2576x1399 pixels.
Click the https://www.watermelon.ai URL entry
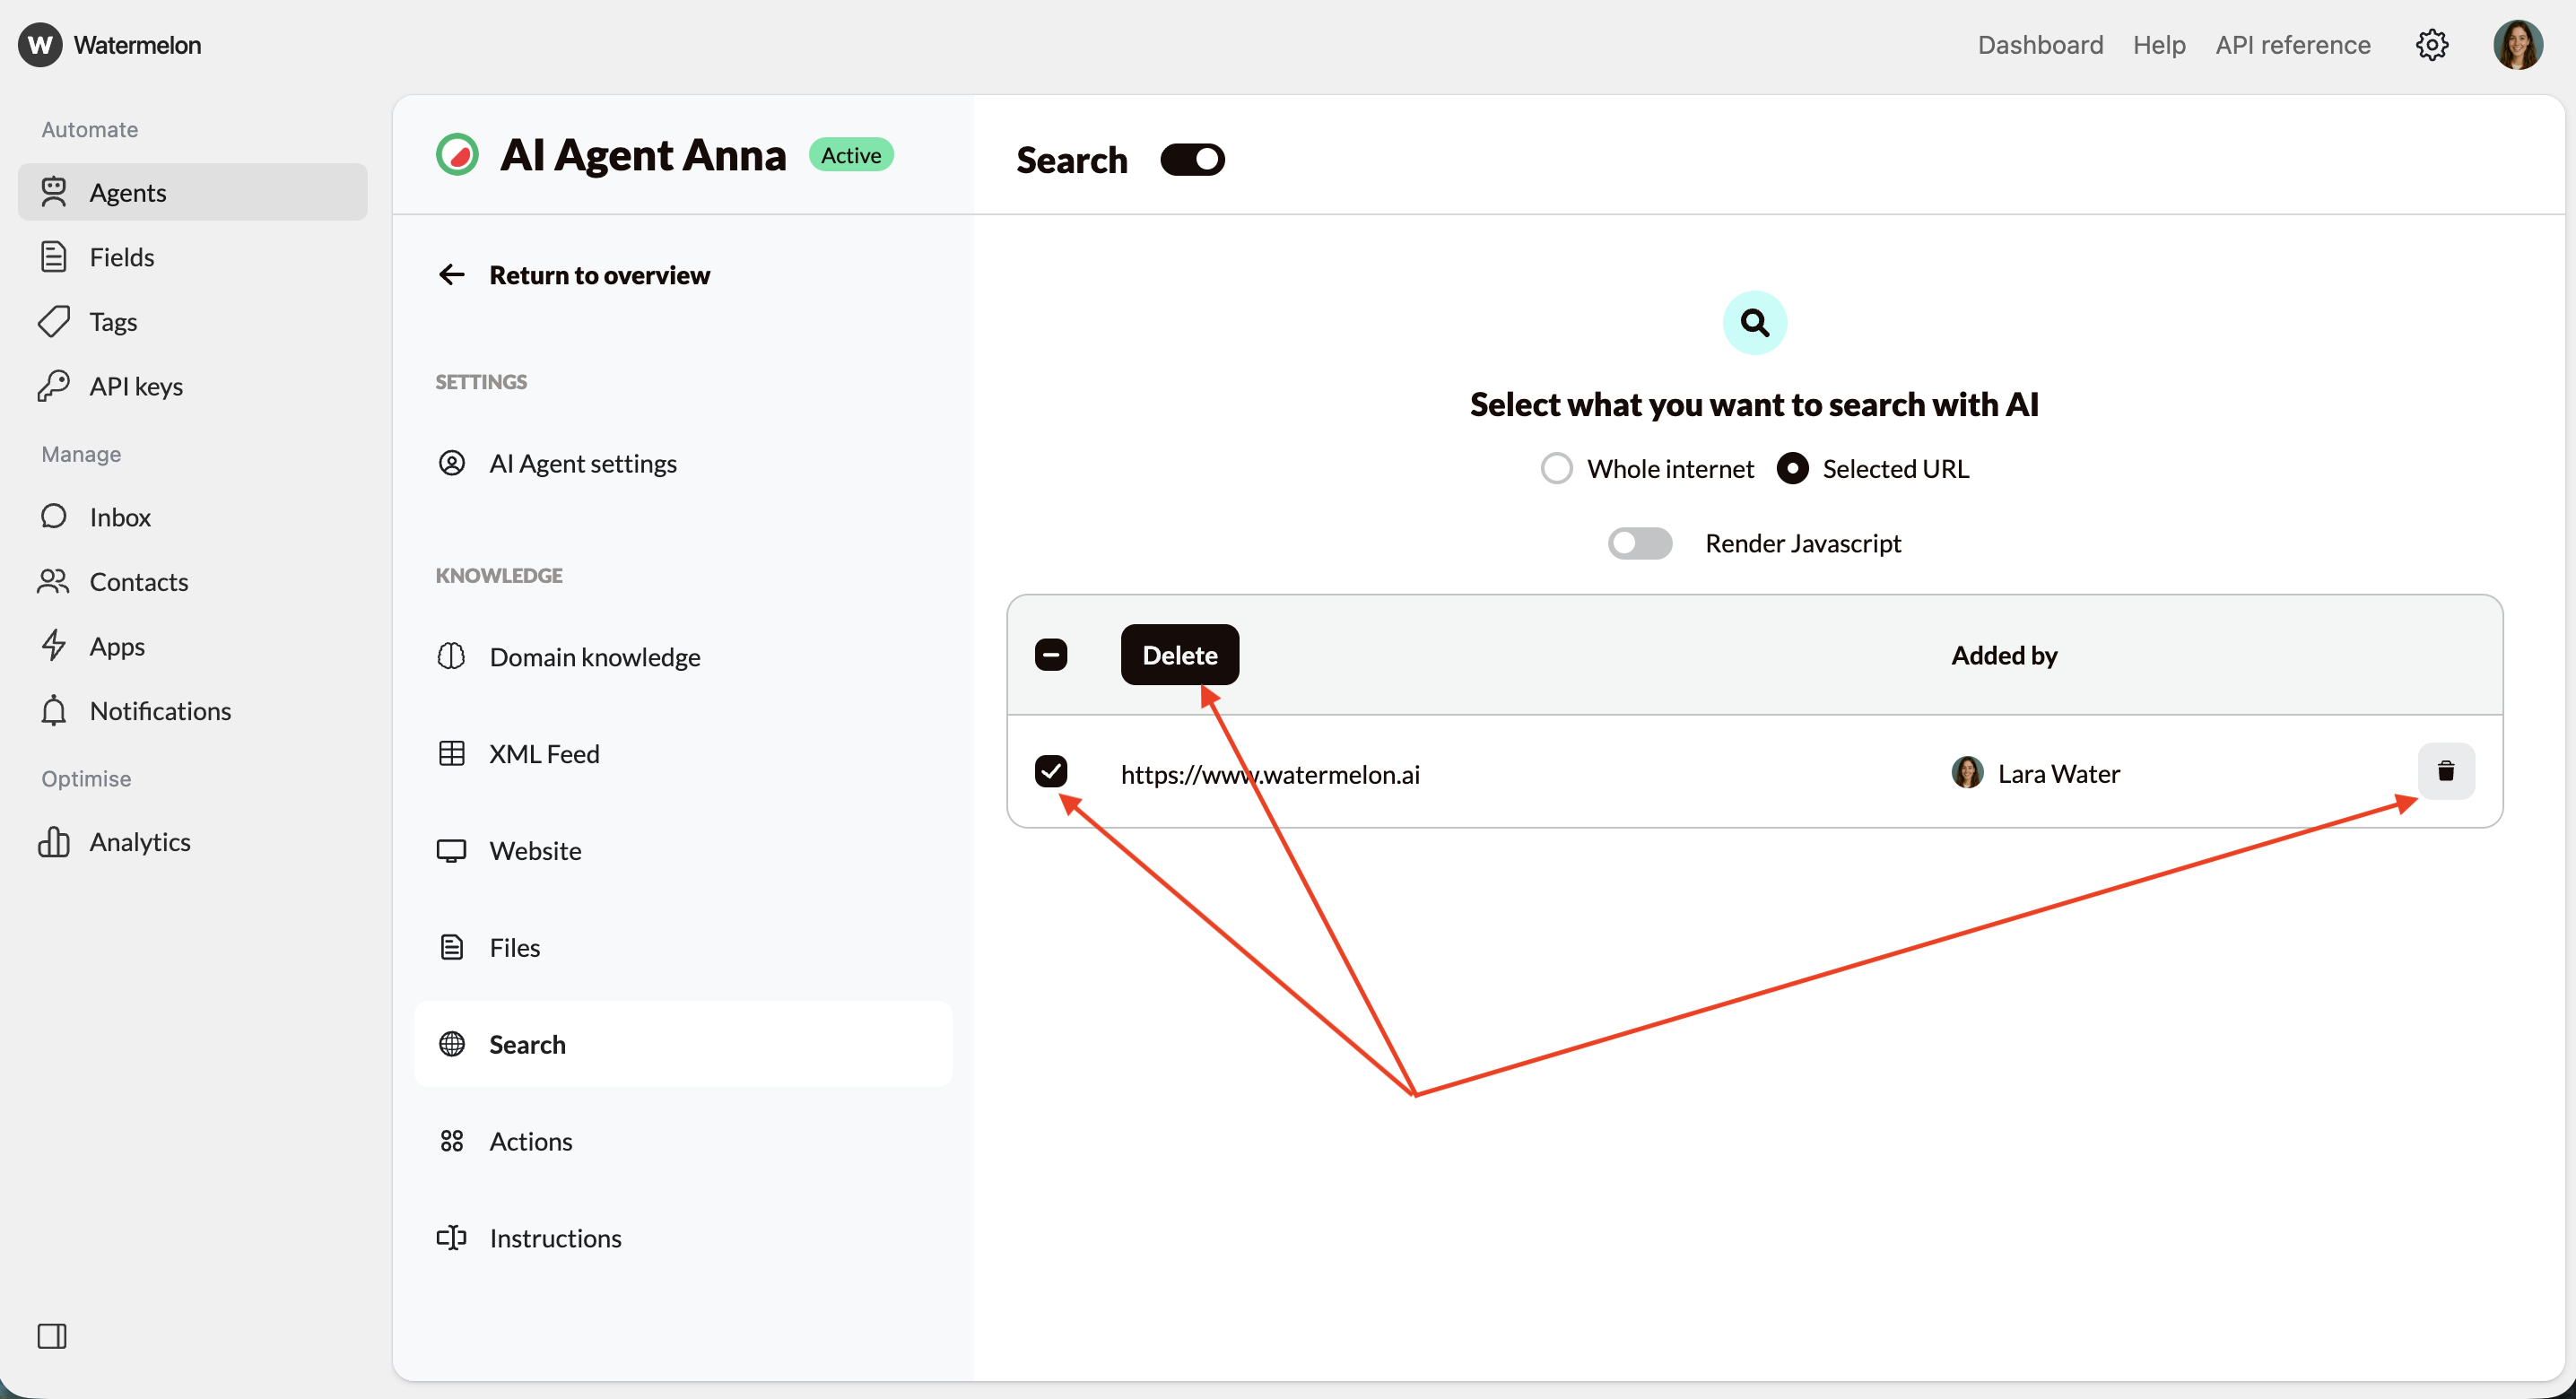tap(1270, 774)
